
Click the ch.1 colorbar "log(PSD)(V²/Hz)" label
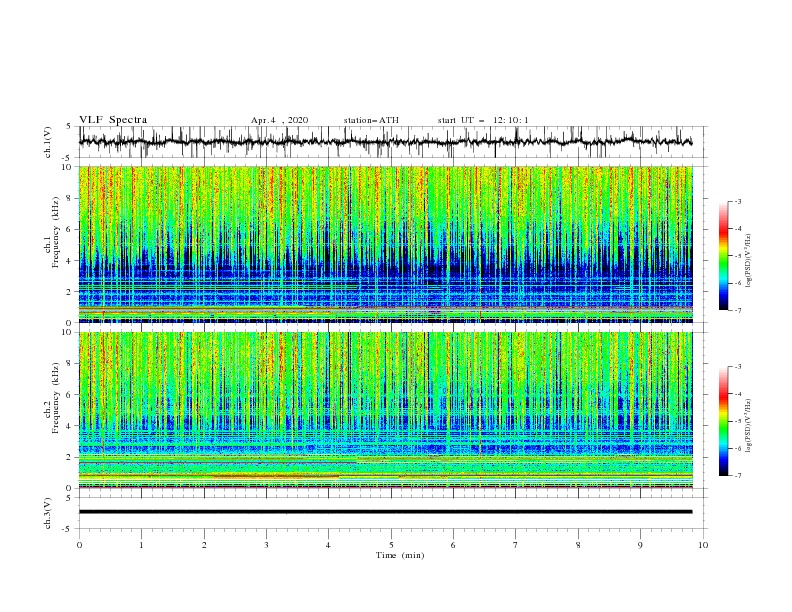[x=749, y=261]
